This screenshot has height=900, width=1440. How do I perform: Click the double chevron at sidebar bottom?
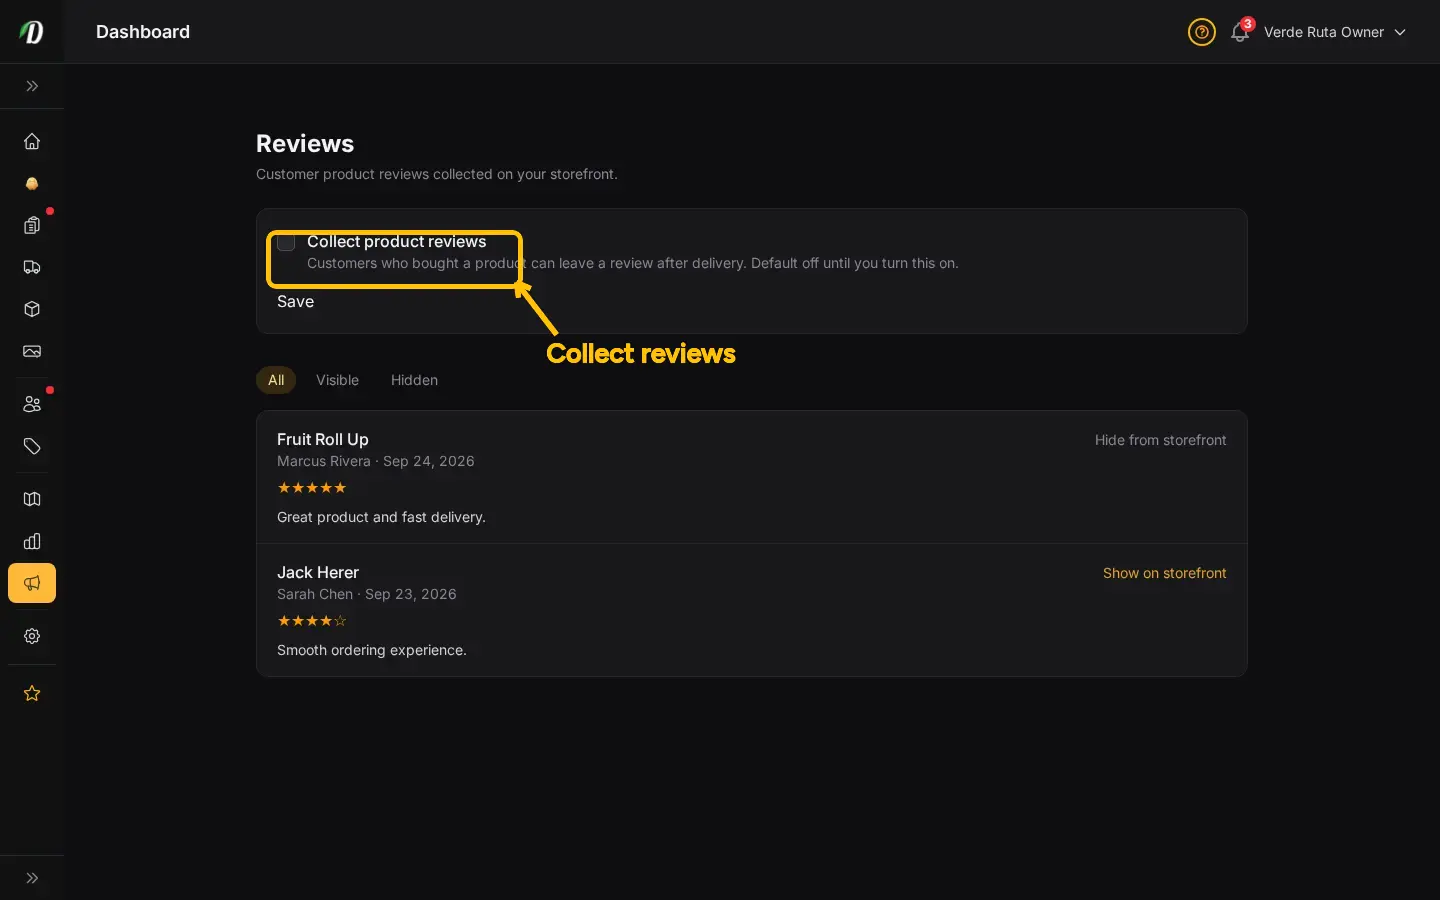coord(32,878)
